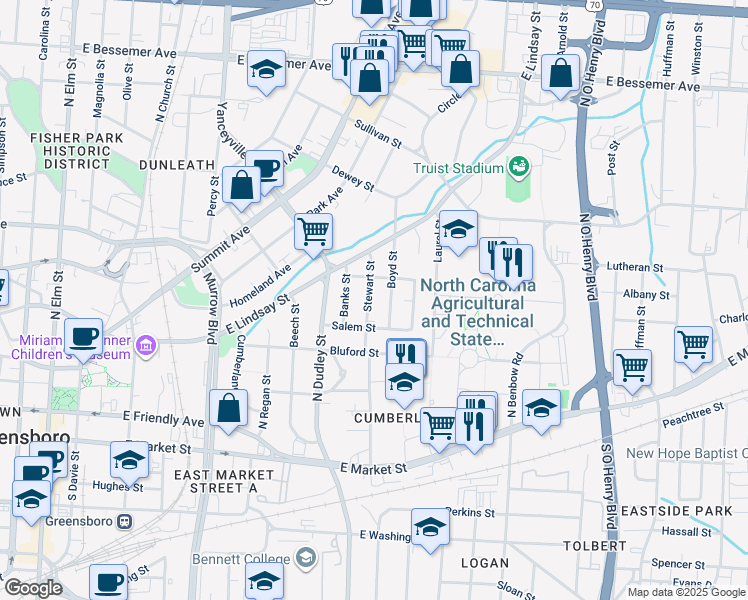Screen dimensions: 748x600
Task: Select the shopping bag marker at E Friendly Ave
Action: pos(229,410)
